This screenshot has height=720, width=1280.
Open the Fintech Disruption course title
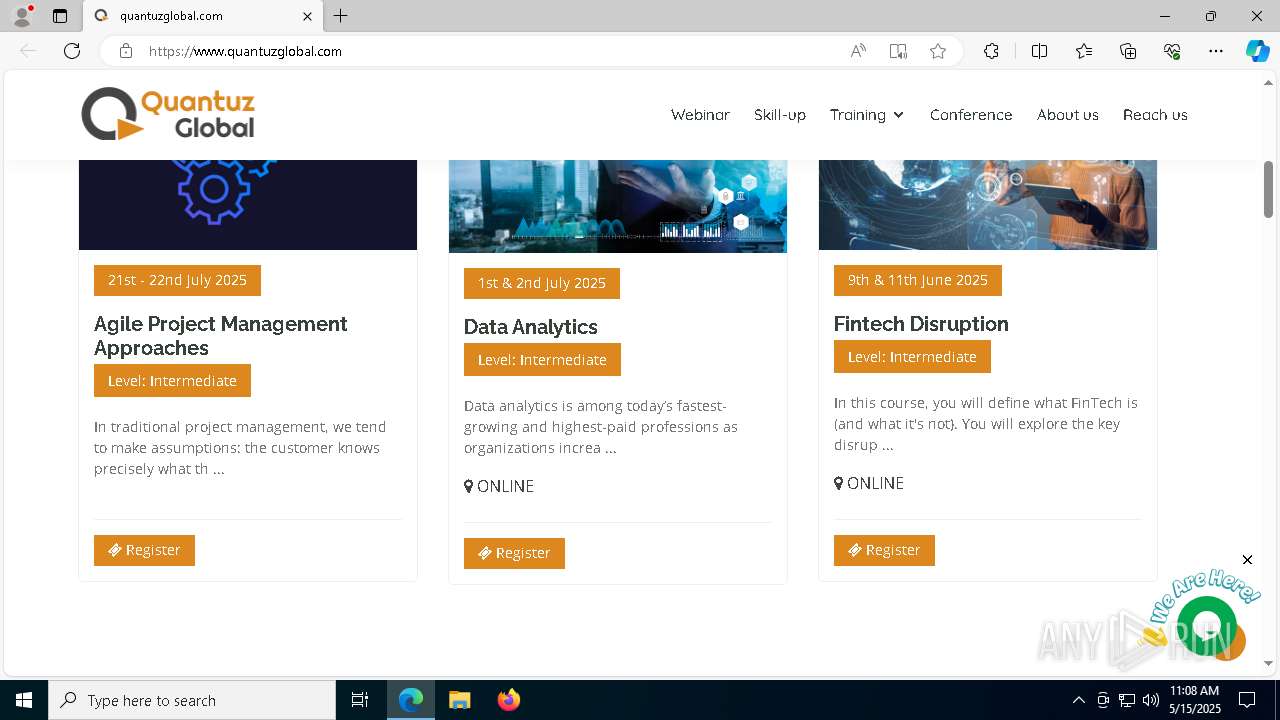coord(921,324)
